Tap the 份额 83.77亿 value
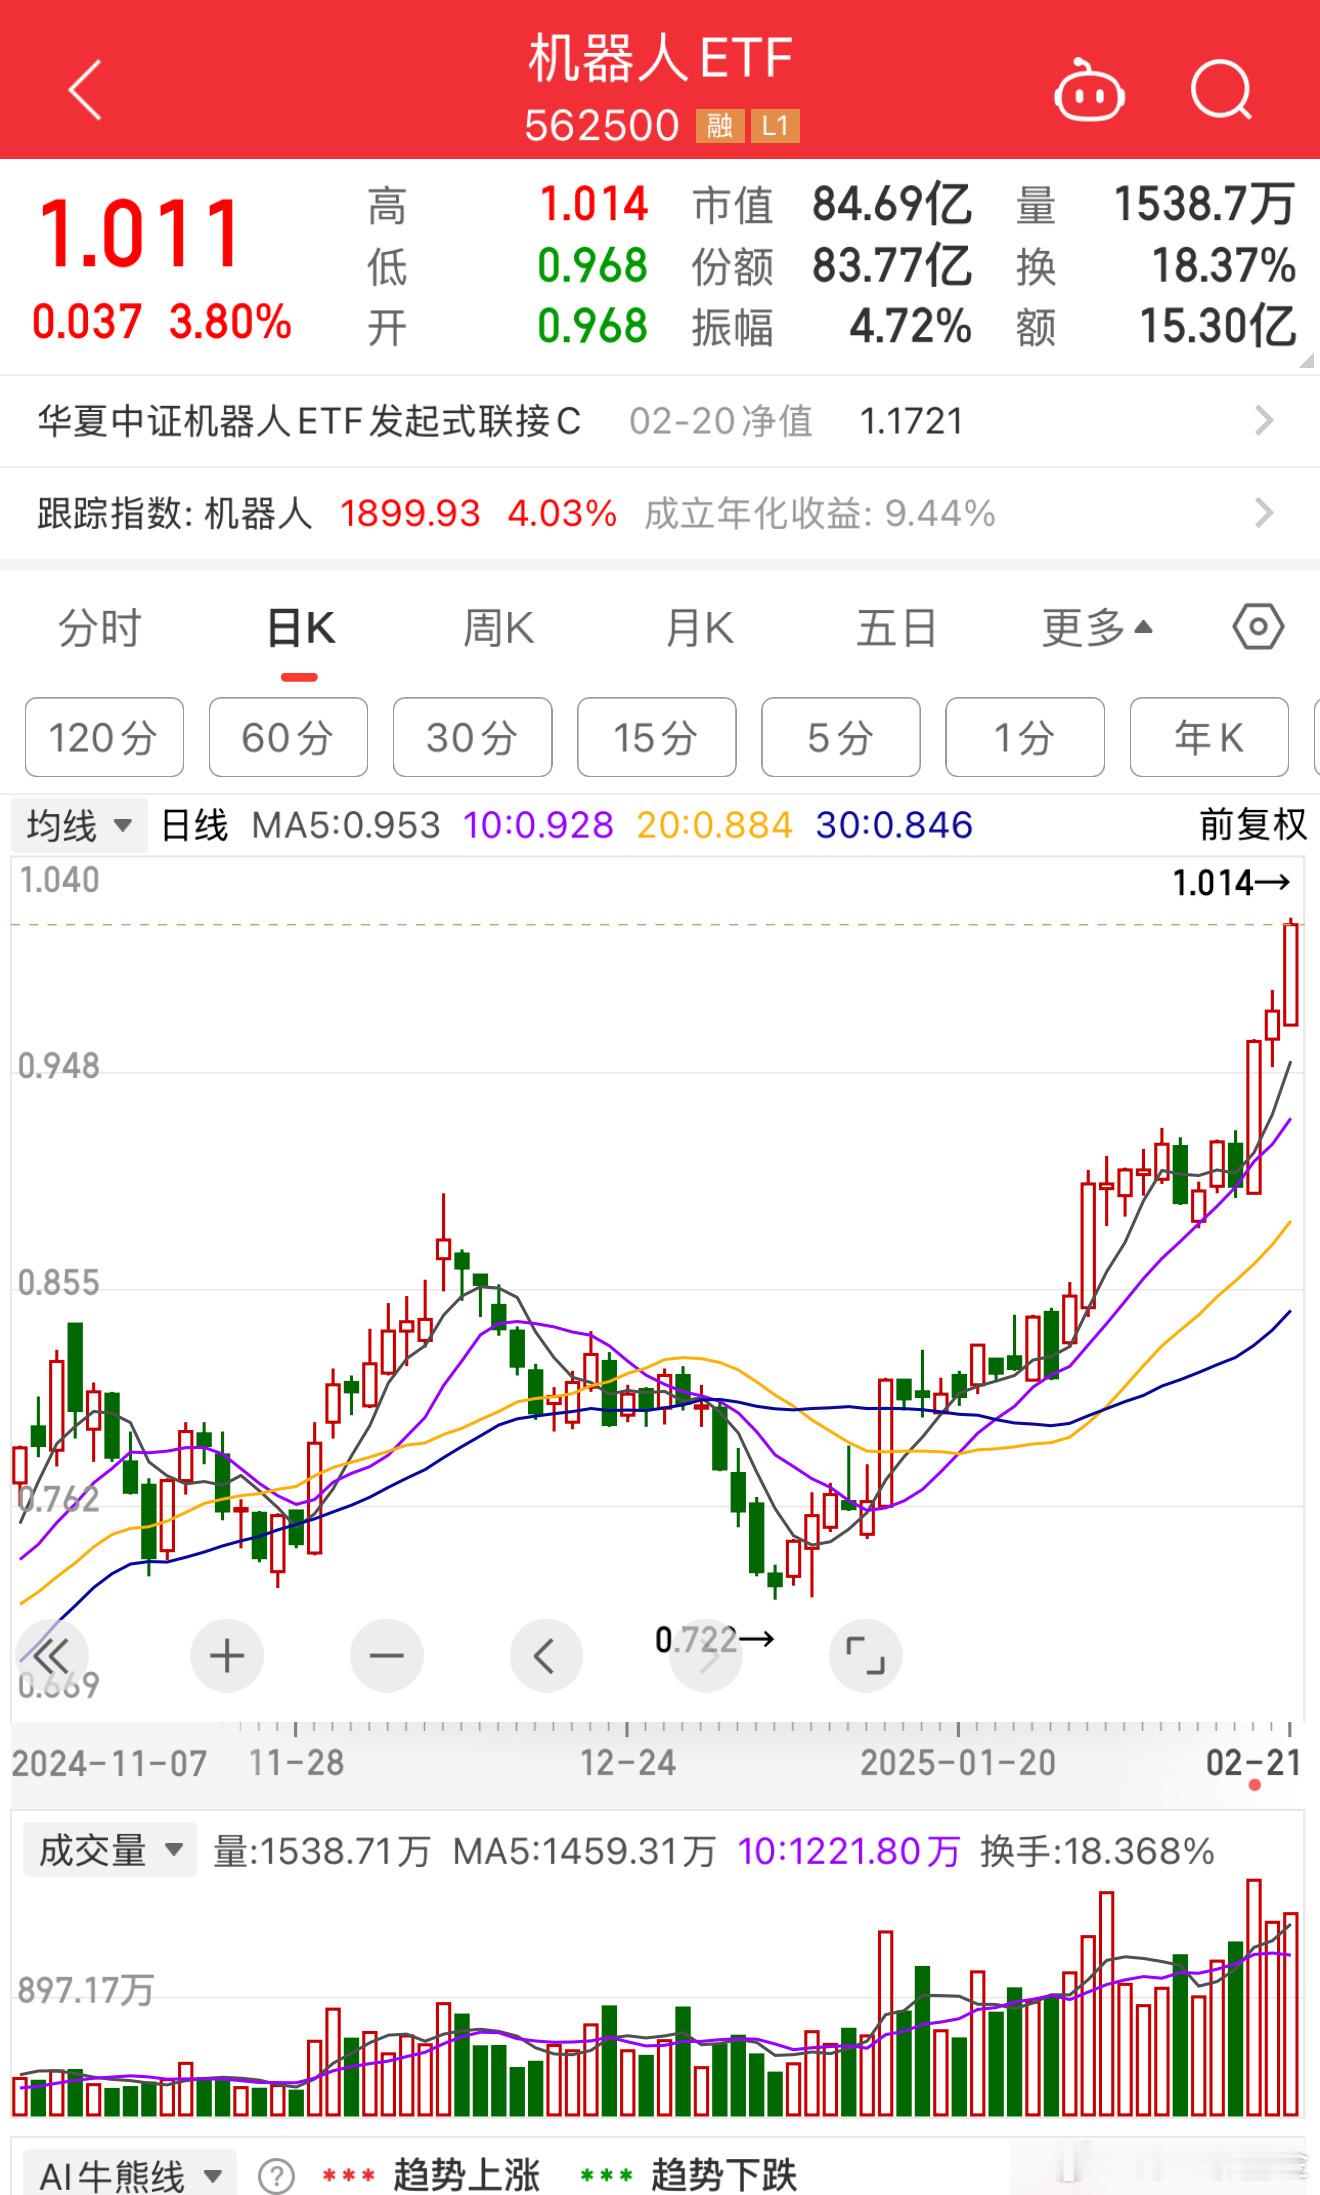Viewport: 1320px width, 2195px height. (x=891, y=266)
